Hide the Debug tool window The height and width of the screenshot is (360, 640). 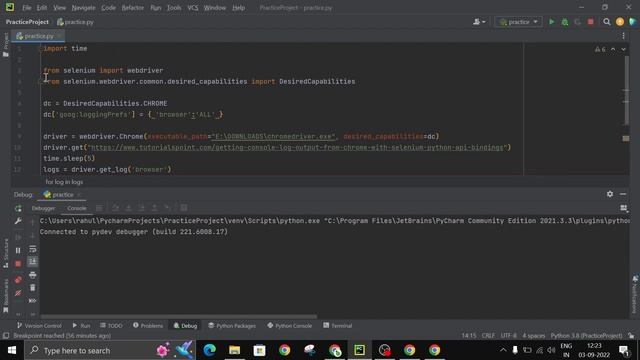[623, 194]
